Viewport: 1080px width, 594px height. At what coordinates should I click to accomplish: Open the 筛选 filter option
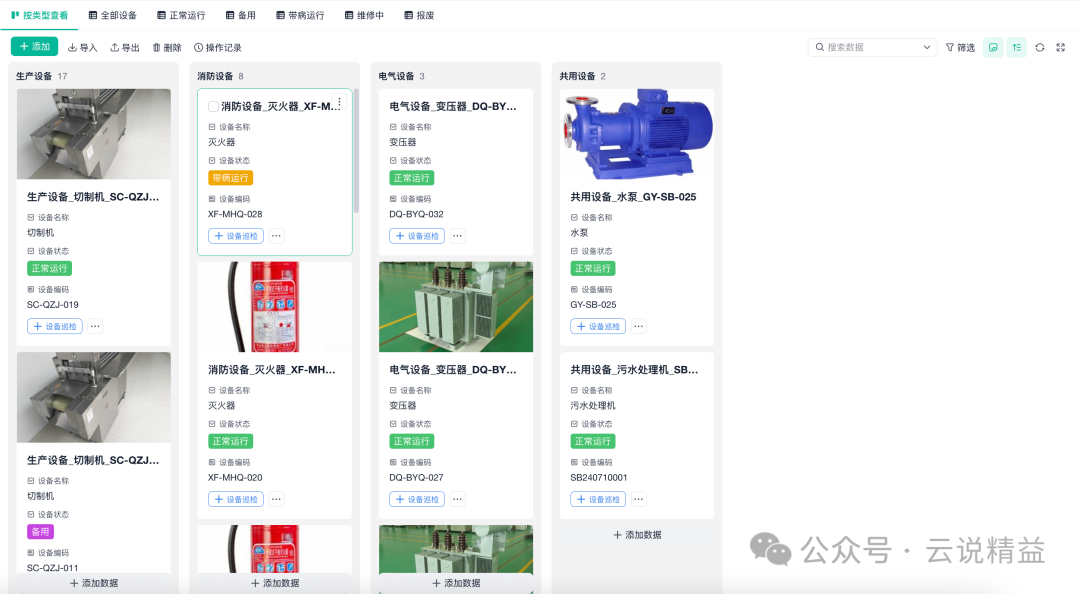[960, 48]
